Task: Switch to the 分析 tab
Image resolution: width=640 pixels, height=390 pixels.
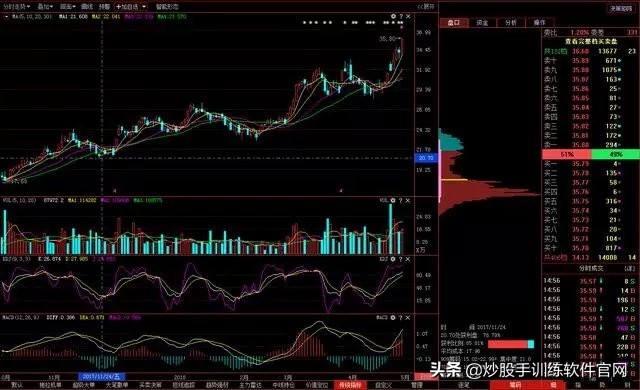Action: pyautogui.click(x=511, y=23)
